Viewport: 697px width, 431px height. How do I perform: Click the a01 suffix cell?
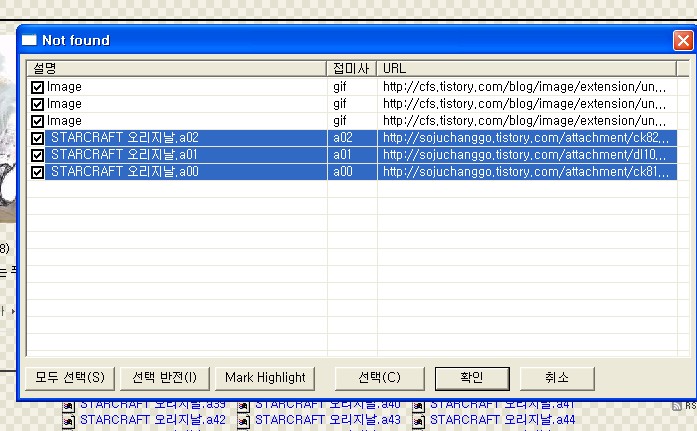pos(352,155)
